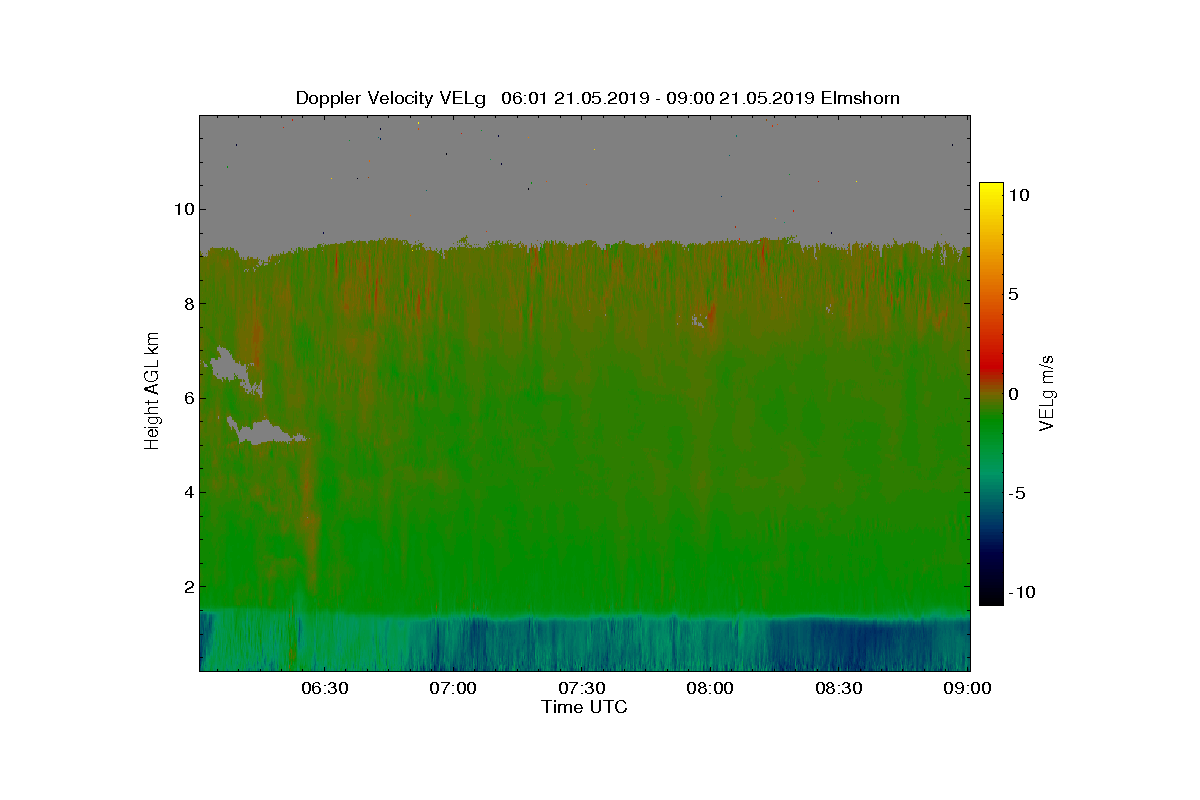
Task: Click the colorbar value label -10
Action: pos(1020,592)
